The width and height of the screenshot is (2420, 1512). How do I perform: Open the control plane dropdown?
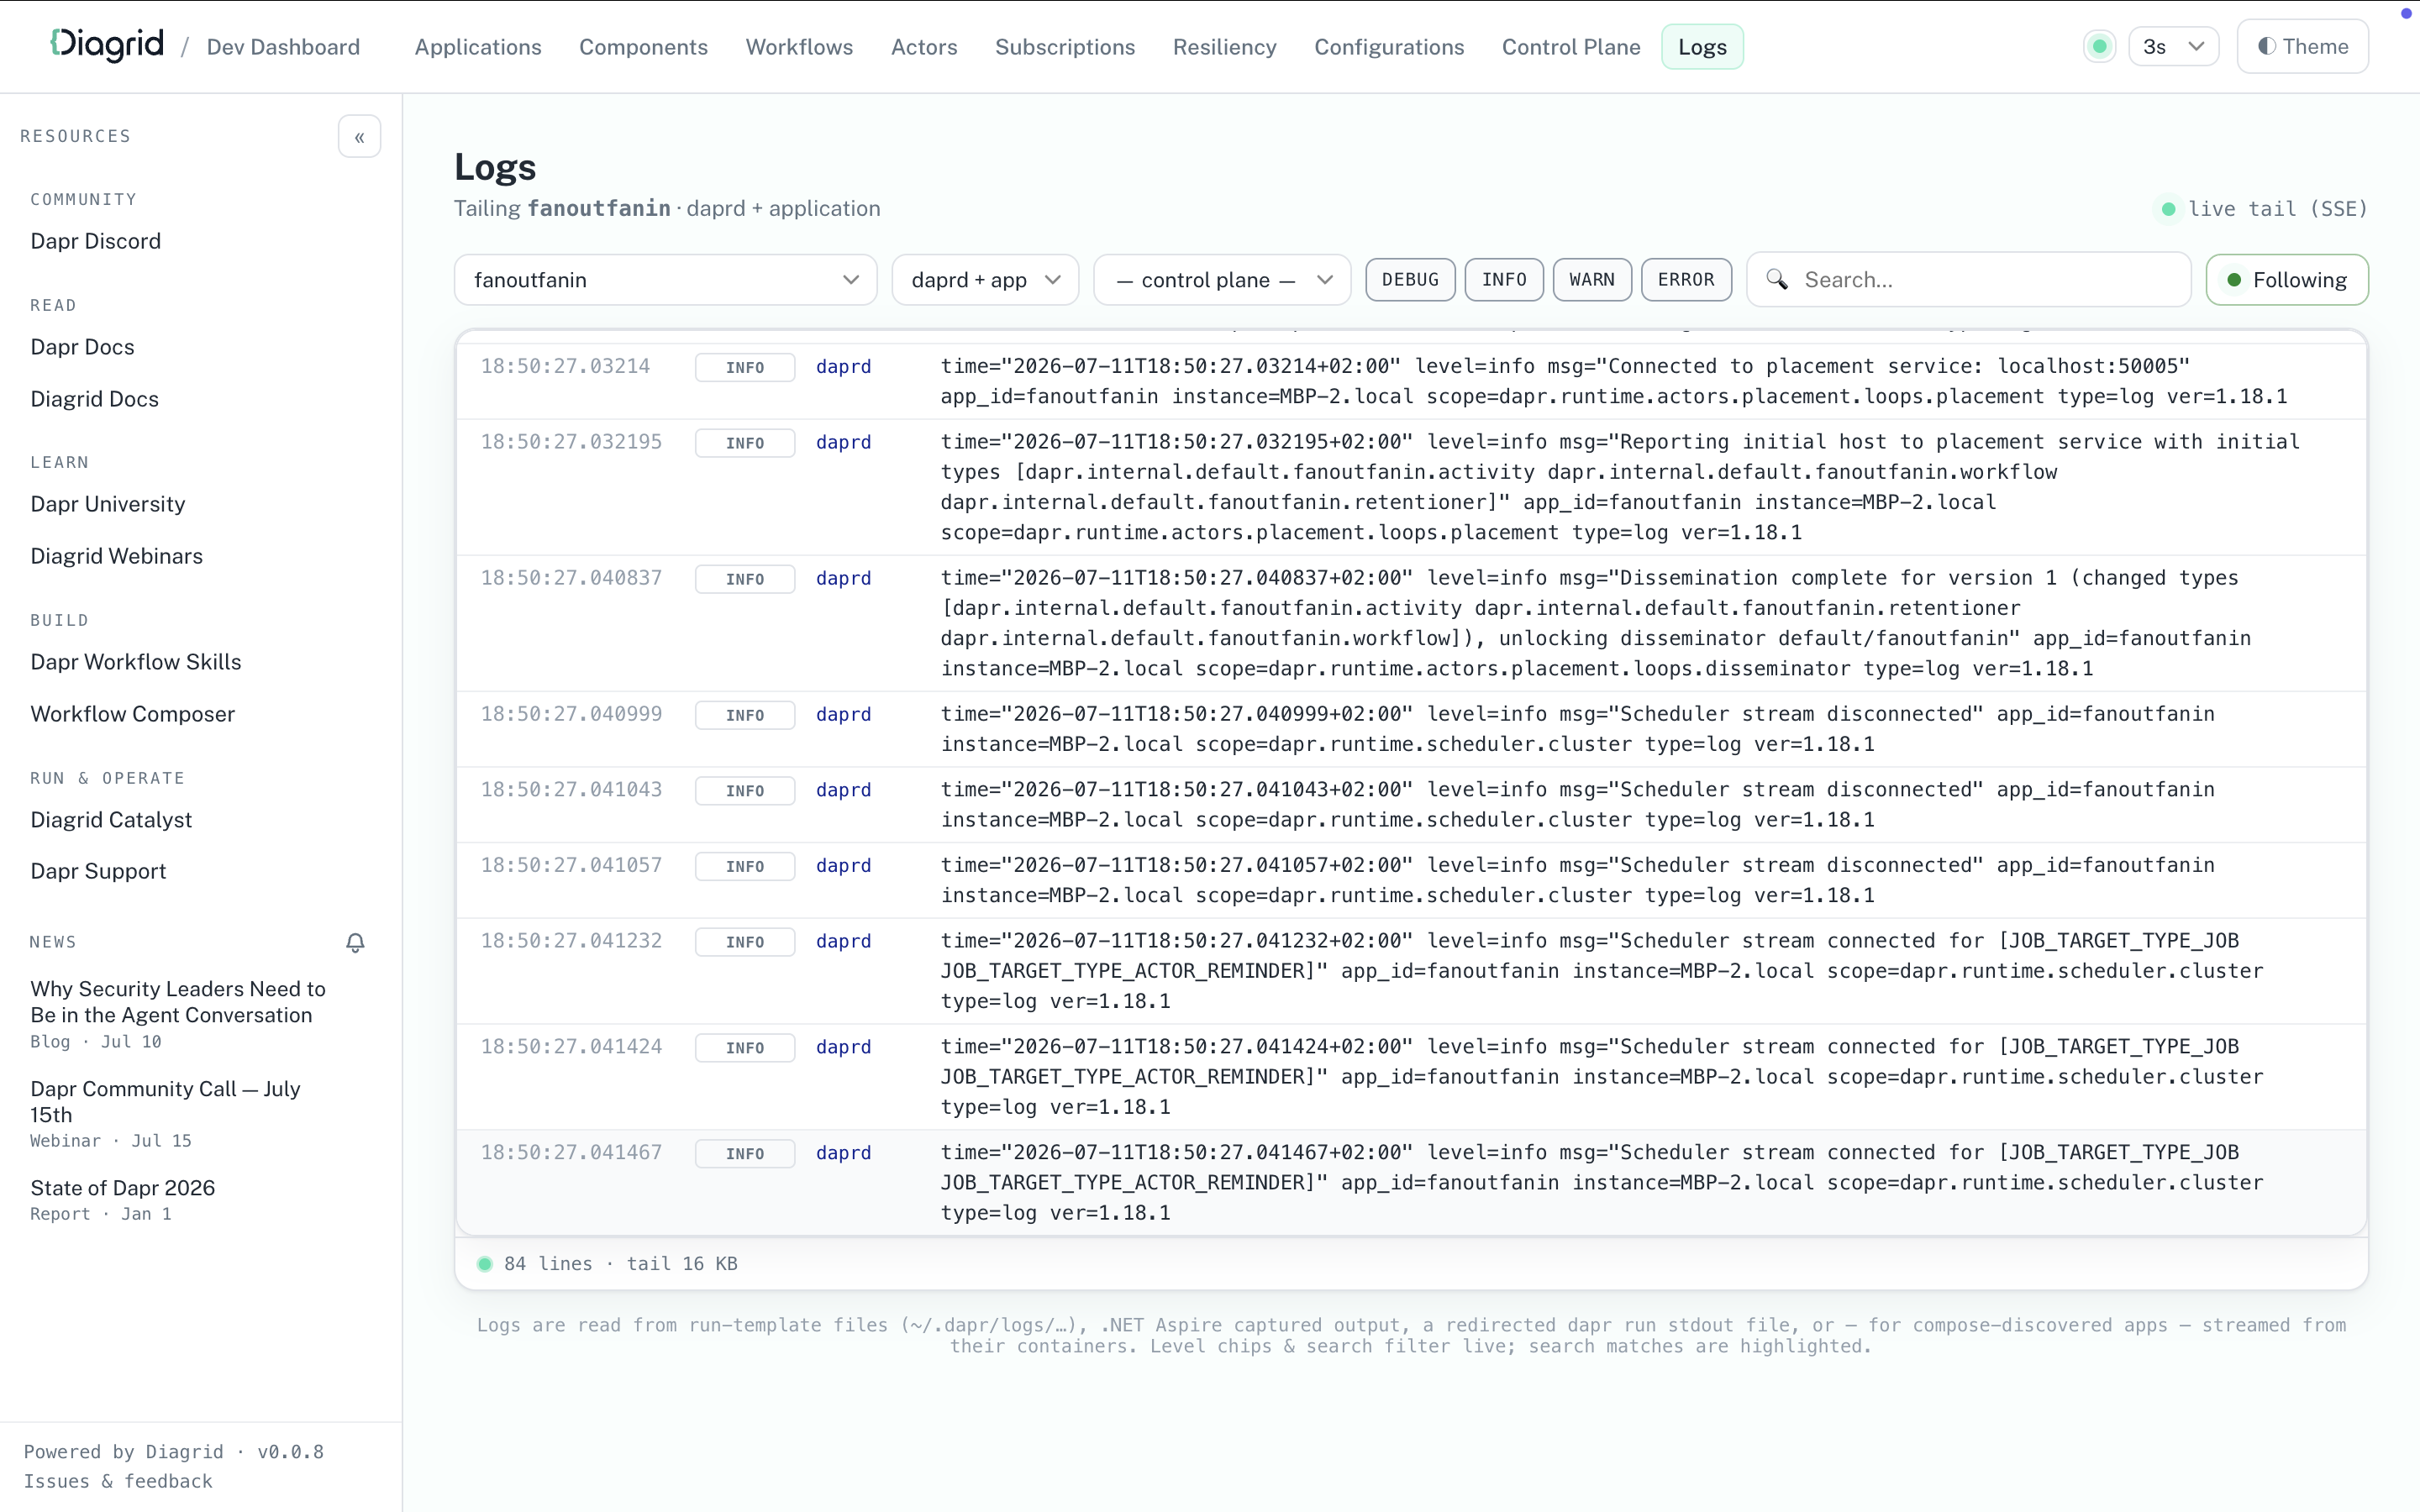[x=1222, y=280]
